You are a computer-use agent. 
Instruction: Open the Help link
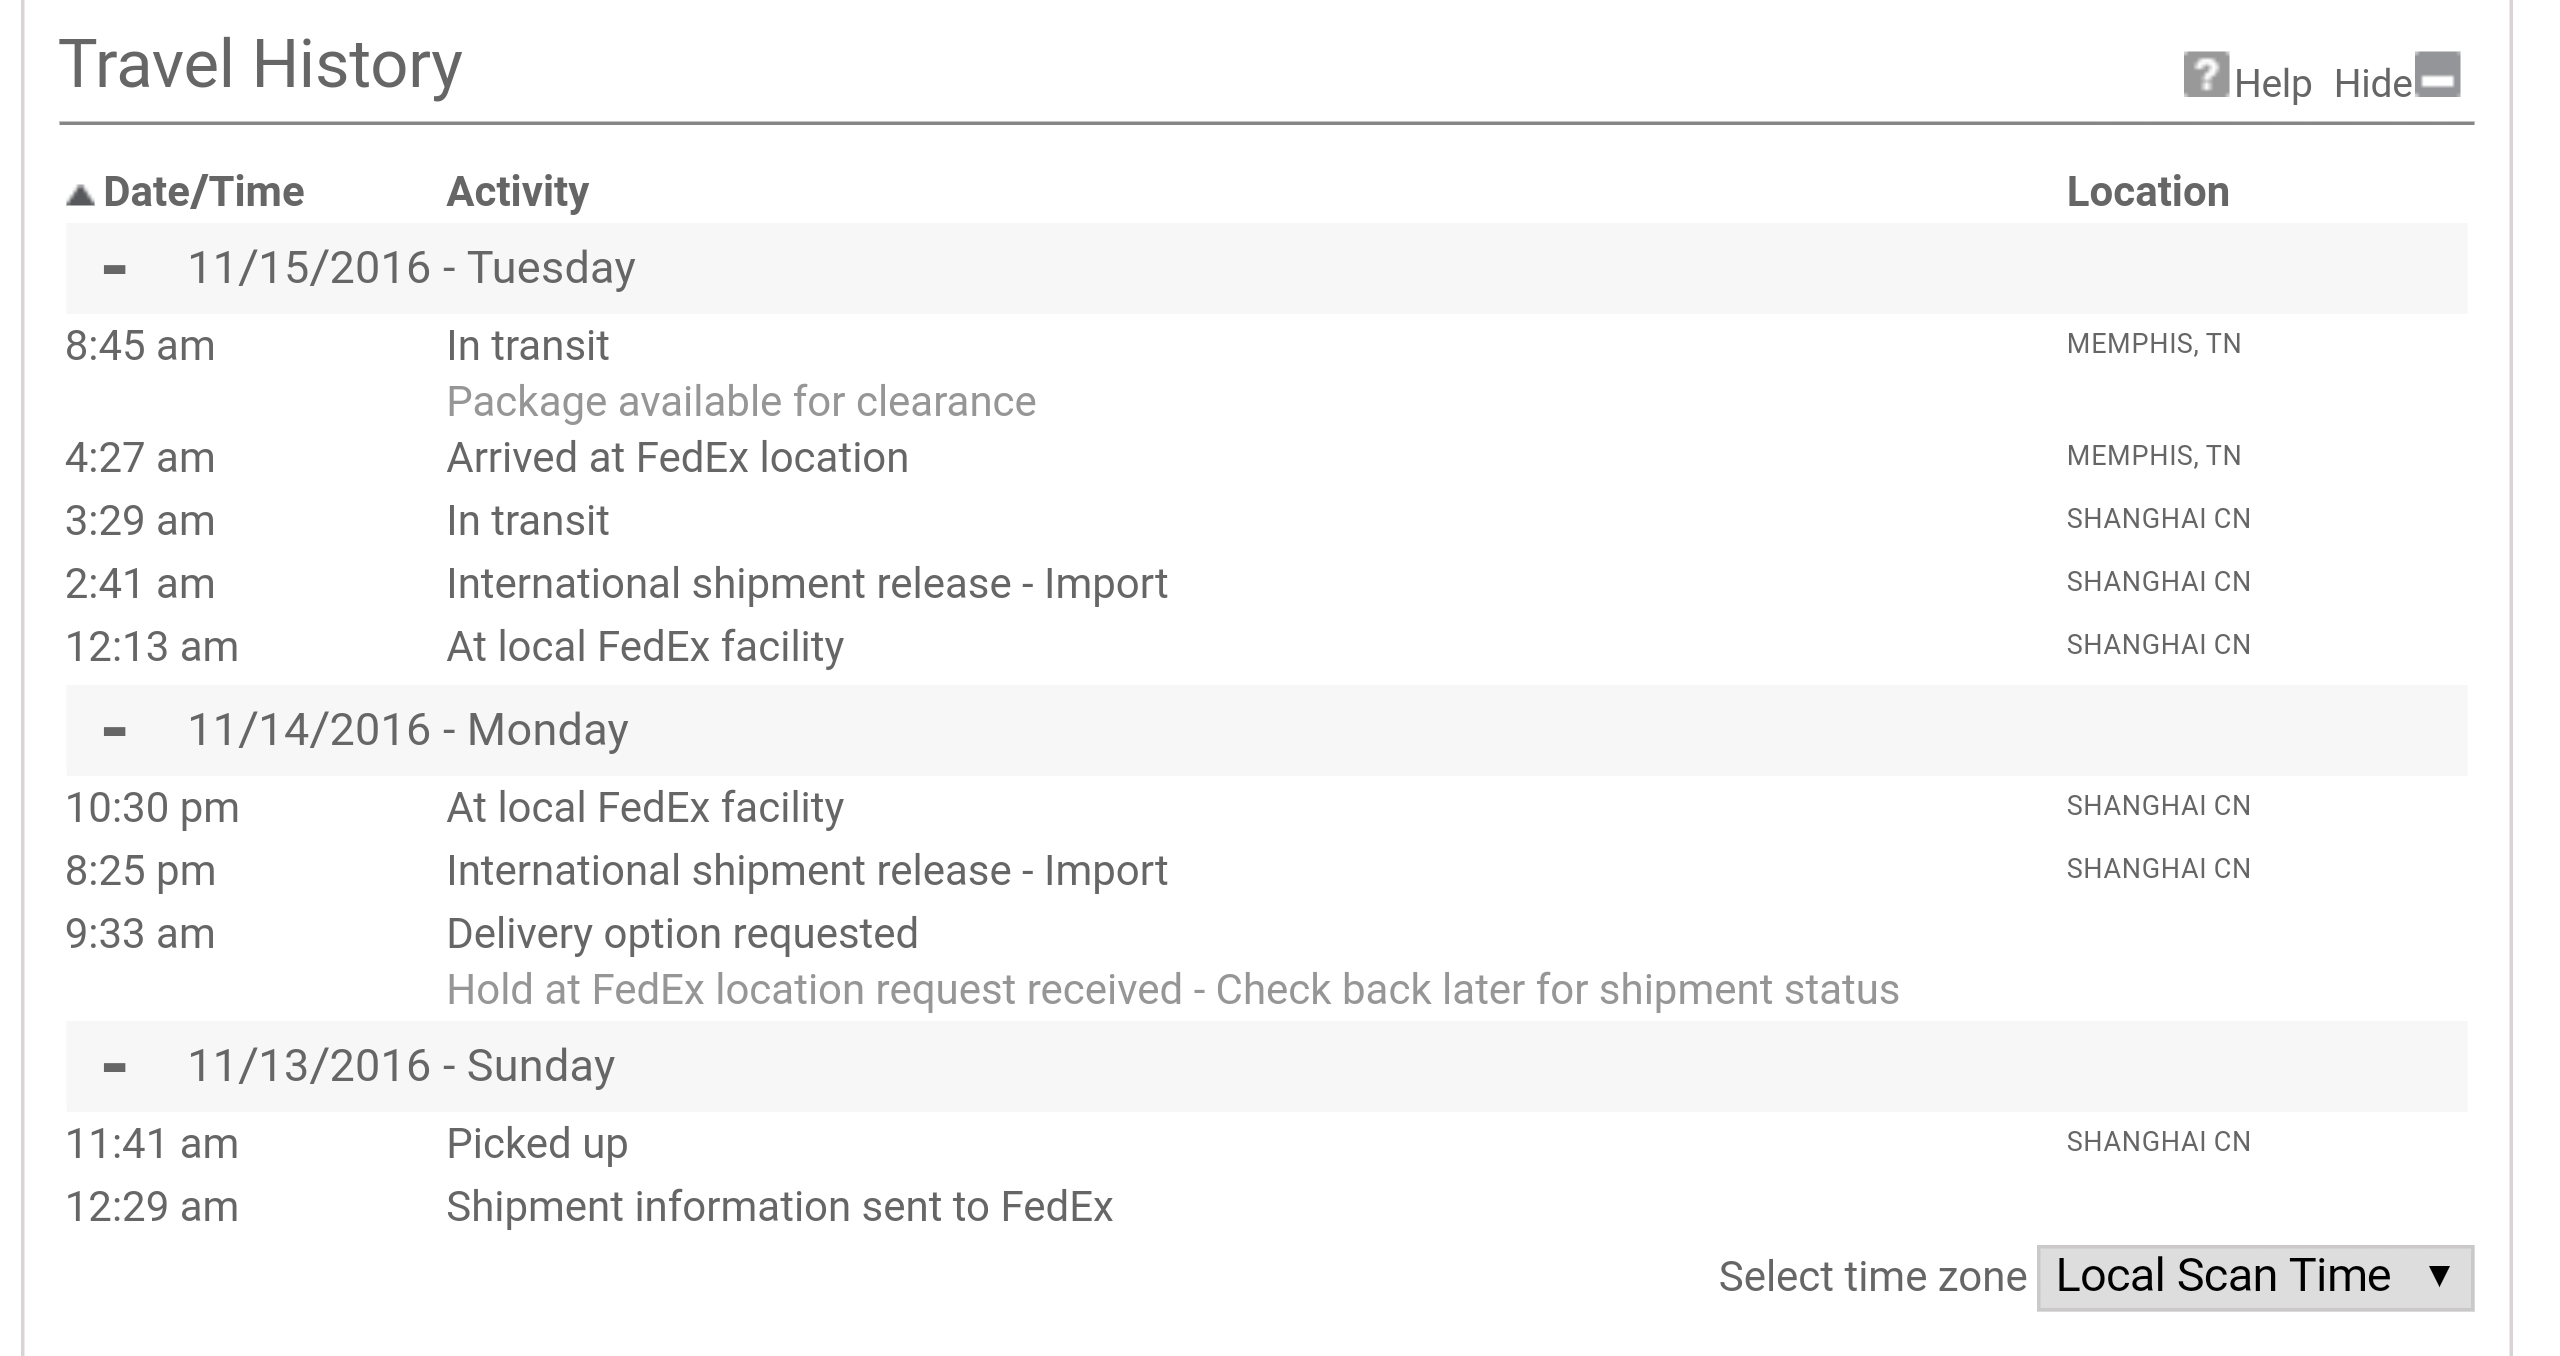click(x=2273, y=83)
